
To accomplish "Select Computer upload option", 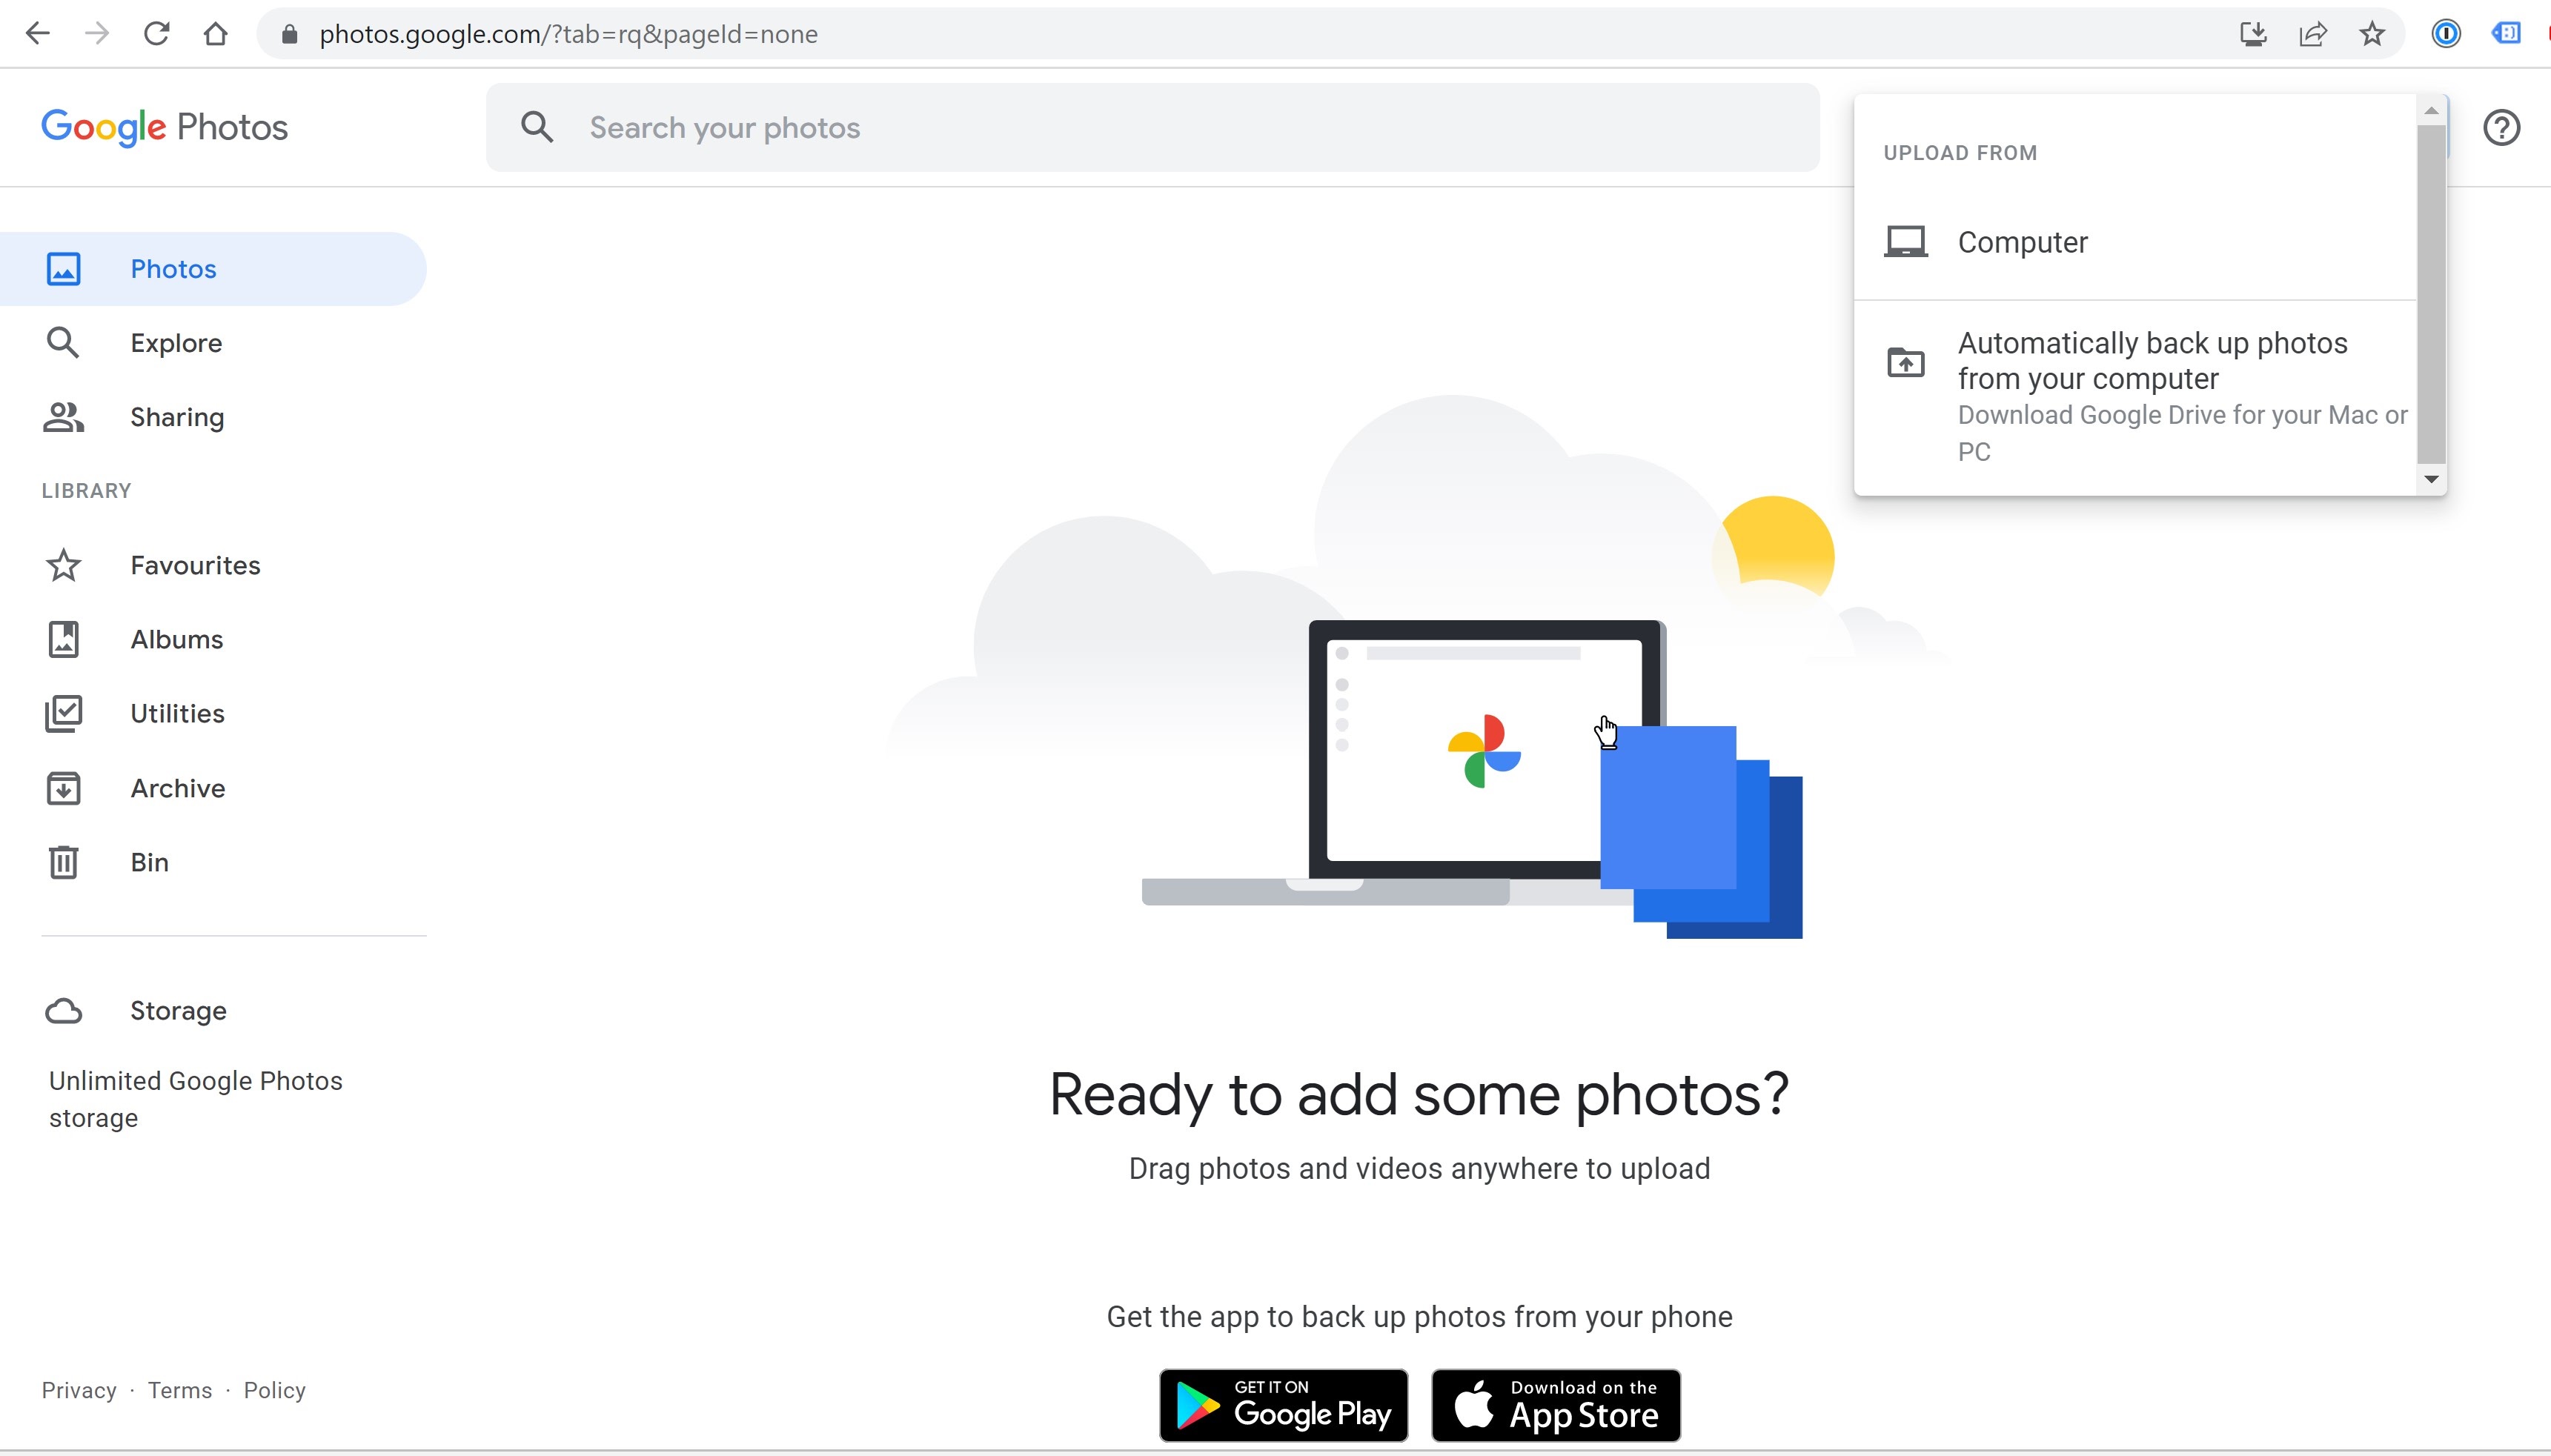I will [x=2022, y=242].
